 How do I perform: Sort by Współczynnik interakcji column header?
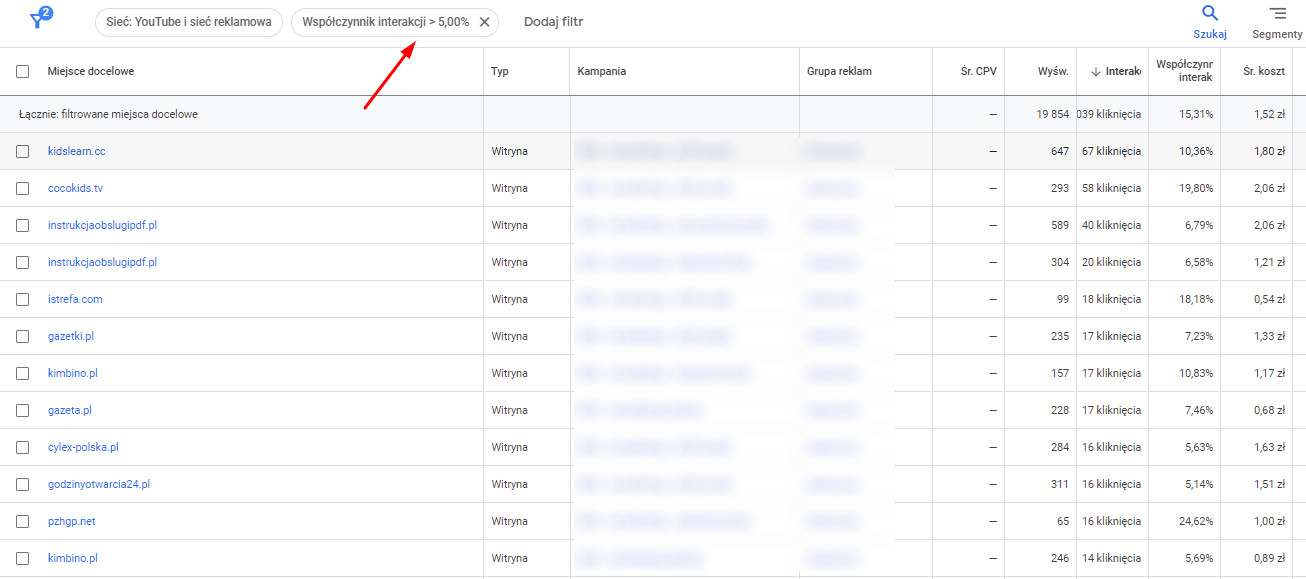click(1184, 71)
